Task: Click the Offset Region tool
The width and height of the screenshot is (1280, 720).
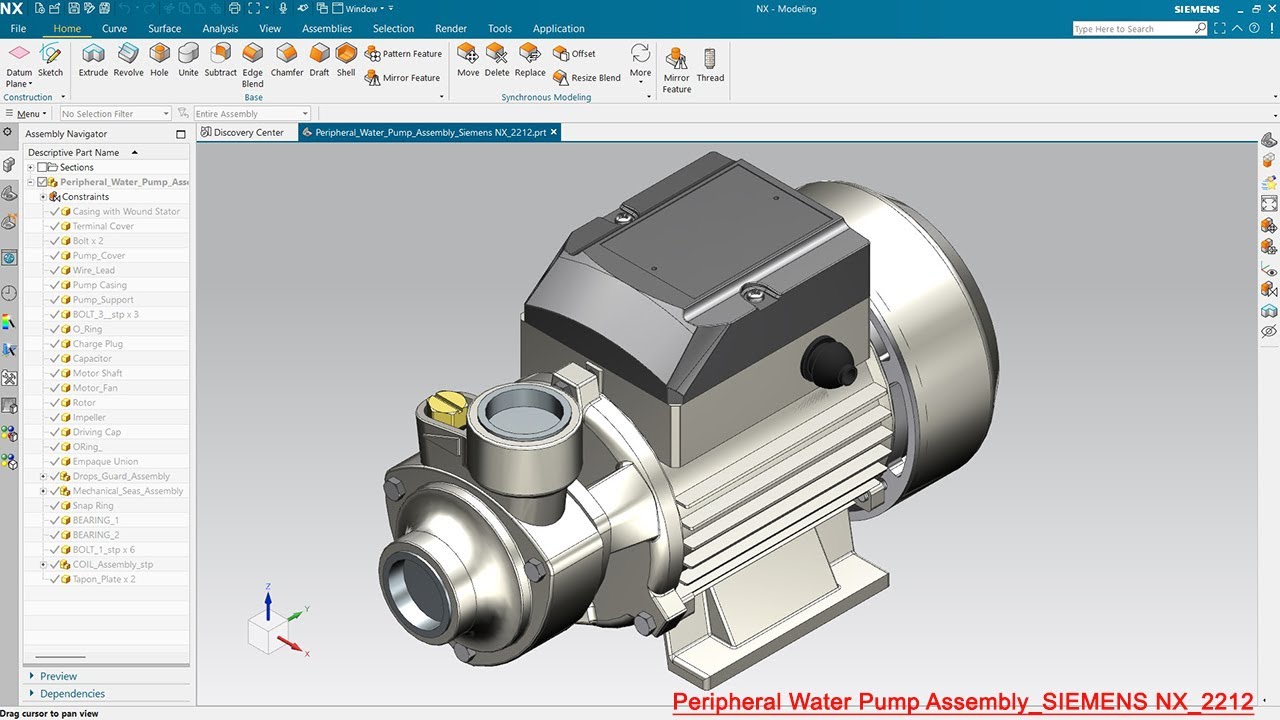Action: pyautogui.click(x=574, y=54)
